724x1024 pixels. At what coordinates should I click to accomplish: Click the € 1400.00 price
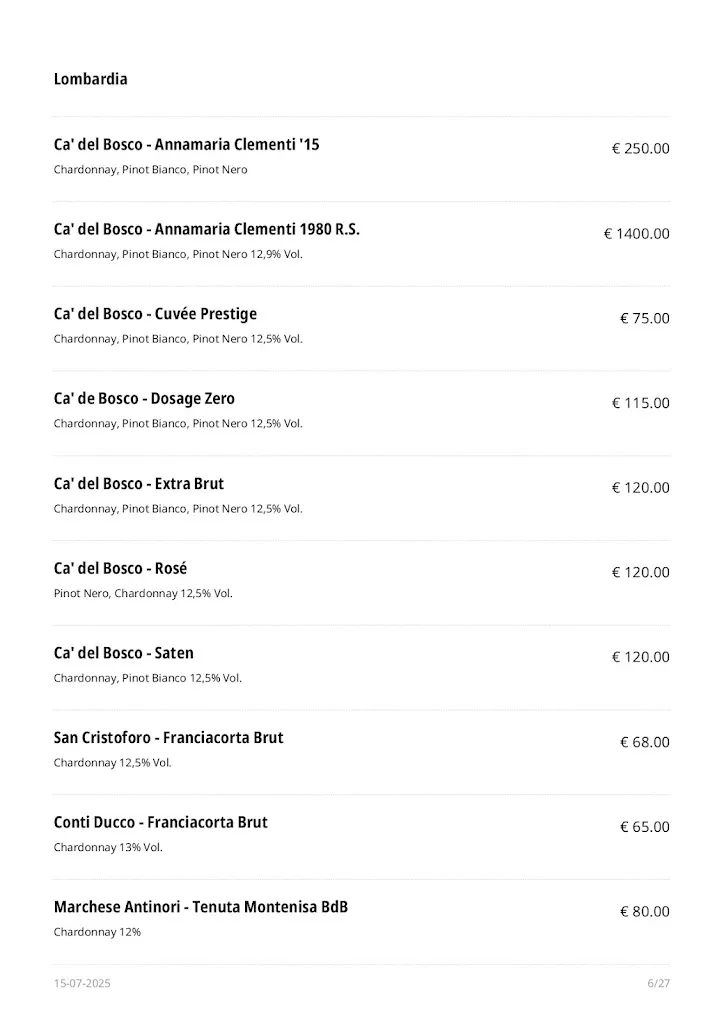pyautogui.click(x=636, y=234)
